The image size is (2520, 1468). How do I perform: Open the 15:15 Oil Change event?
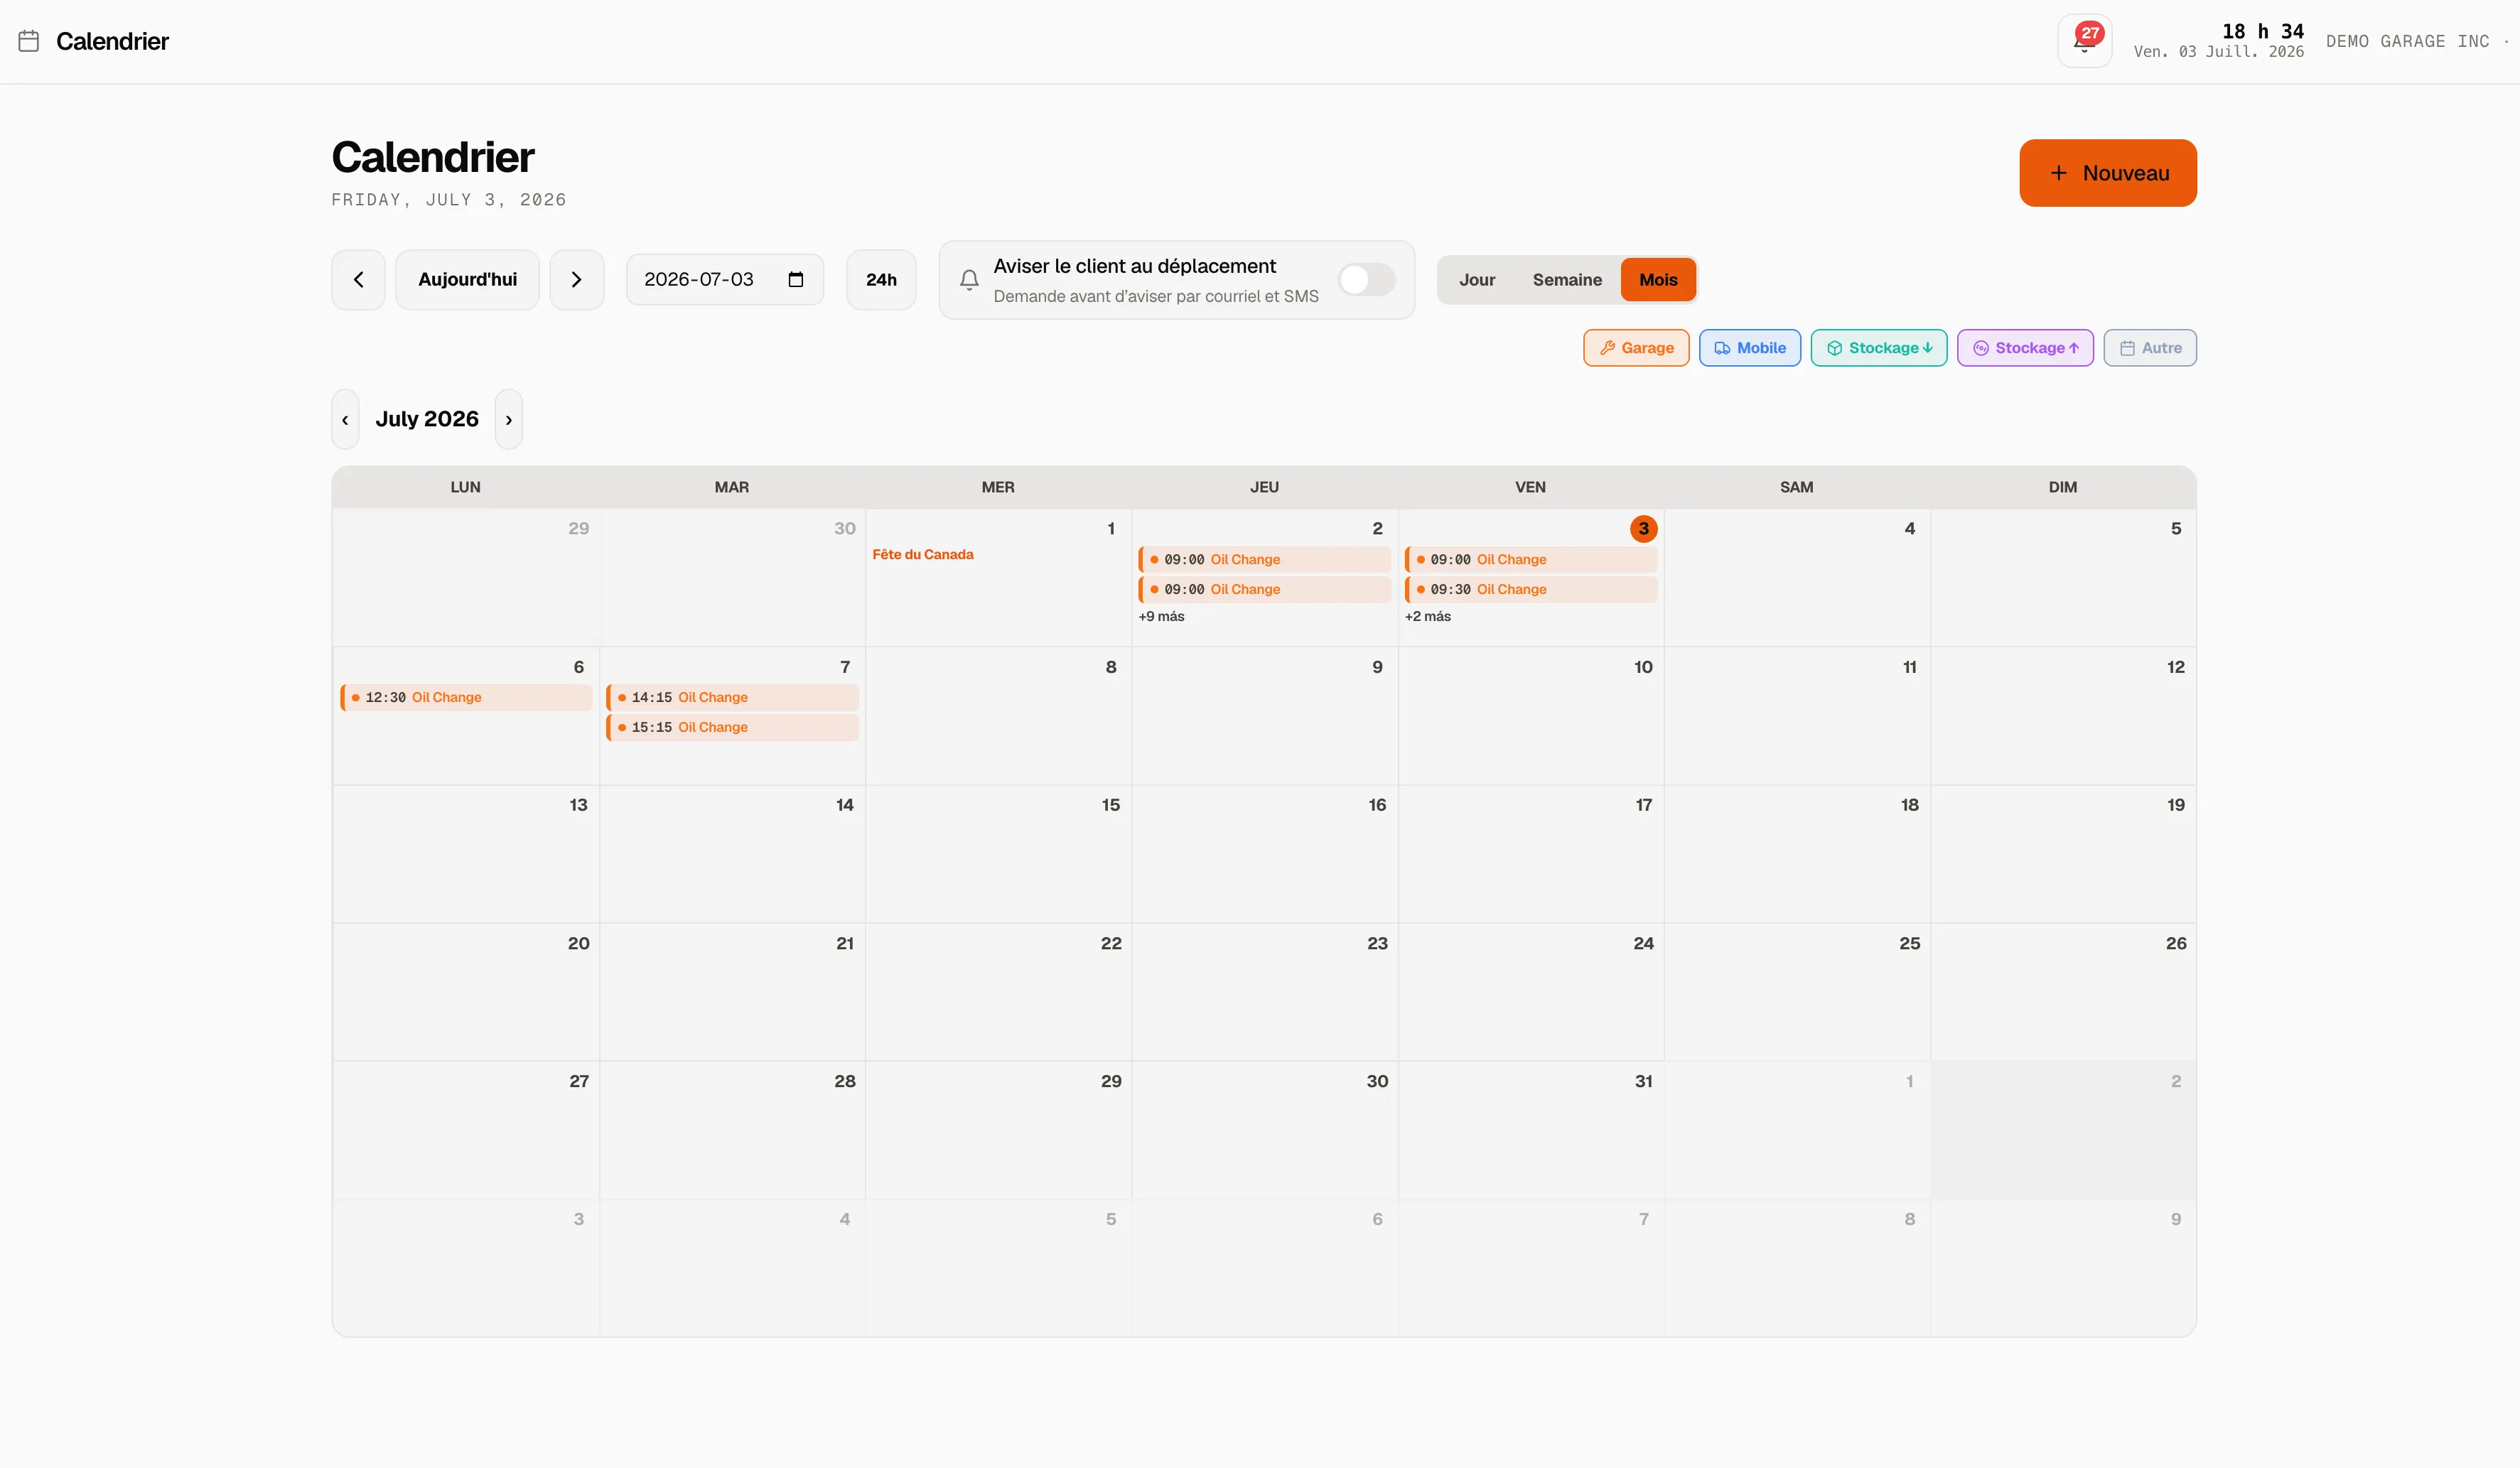(x=732, y=727)
